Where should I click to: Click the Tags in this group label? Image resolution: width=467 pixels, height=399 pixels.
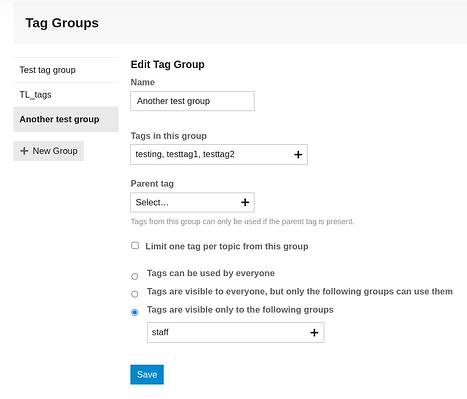169,136
